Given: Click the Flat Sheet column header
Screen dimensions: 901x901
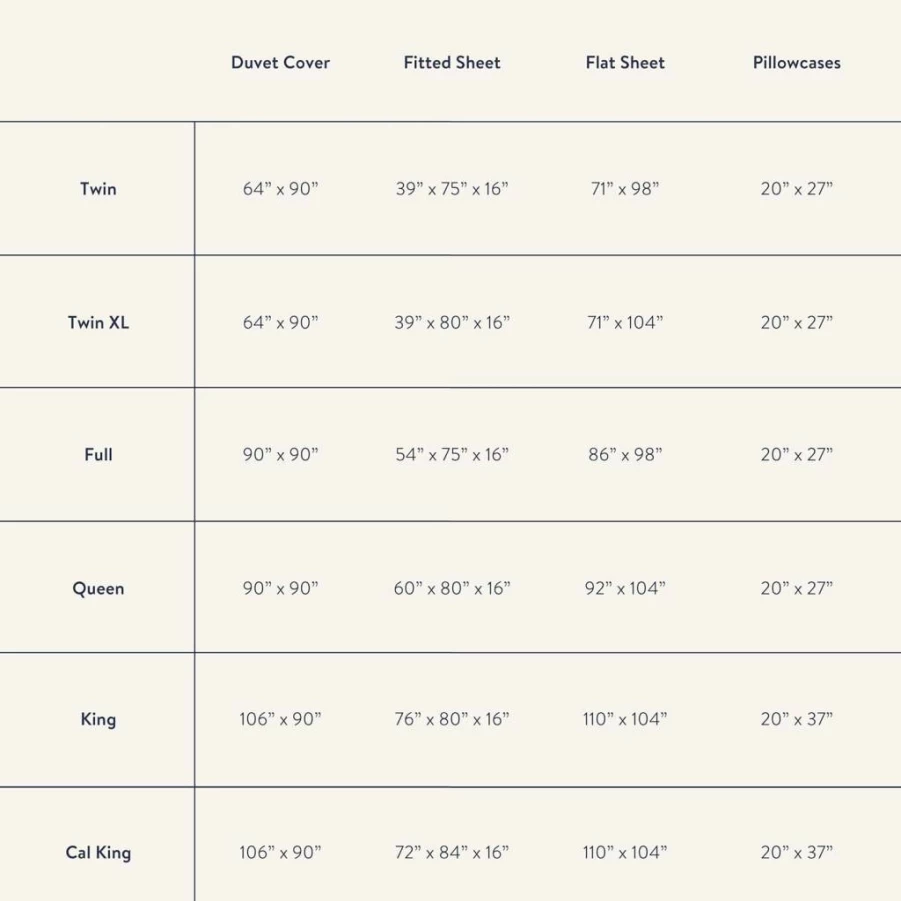Looking at the screenshot, I should 625,63.
